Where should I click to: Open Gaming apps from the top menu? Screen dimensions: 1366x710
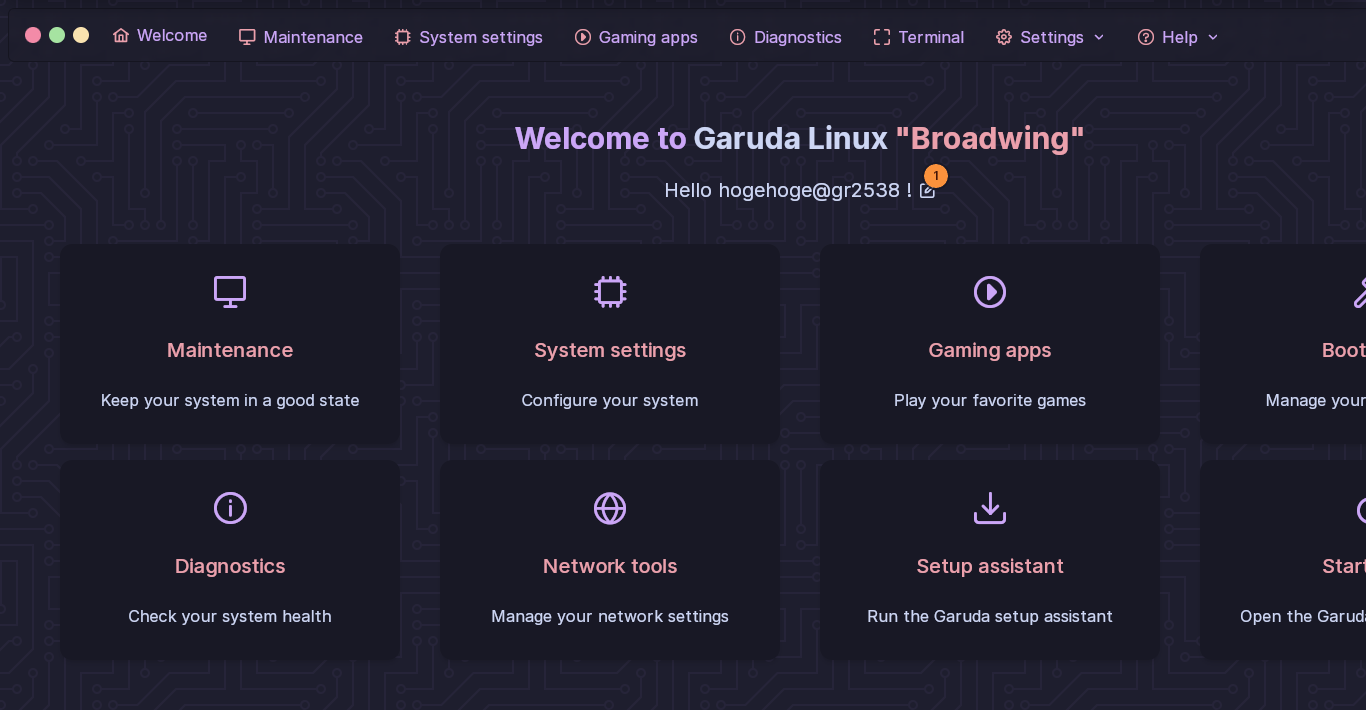click(637, 37)
